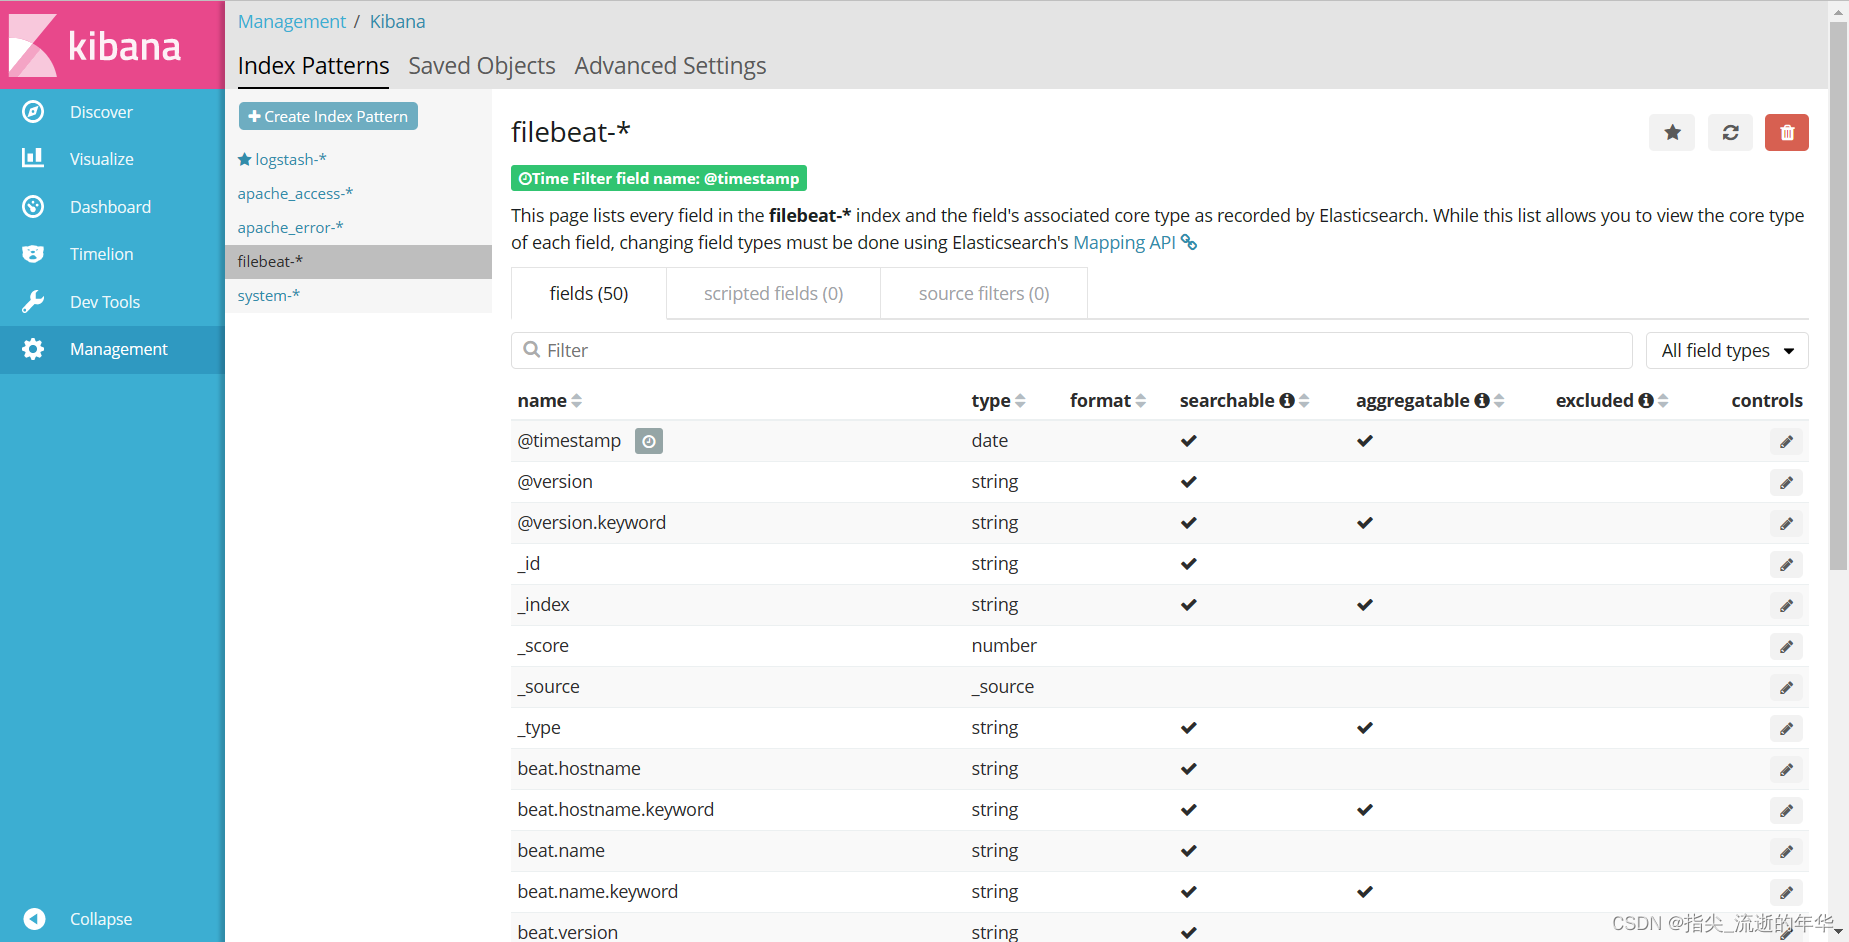Edit the beat.hostname.keyword pencil icon
The height and width of the screenshot is (942, 1849).
pos(1786,810)
